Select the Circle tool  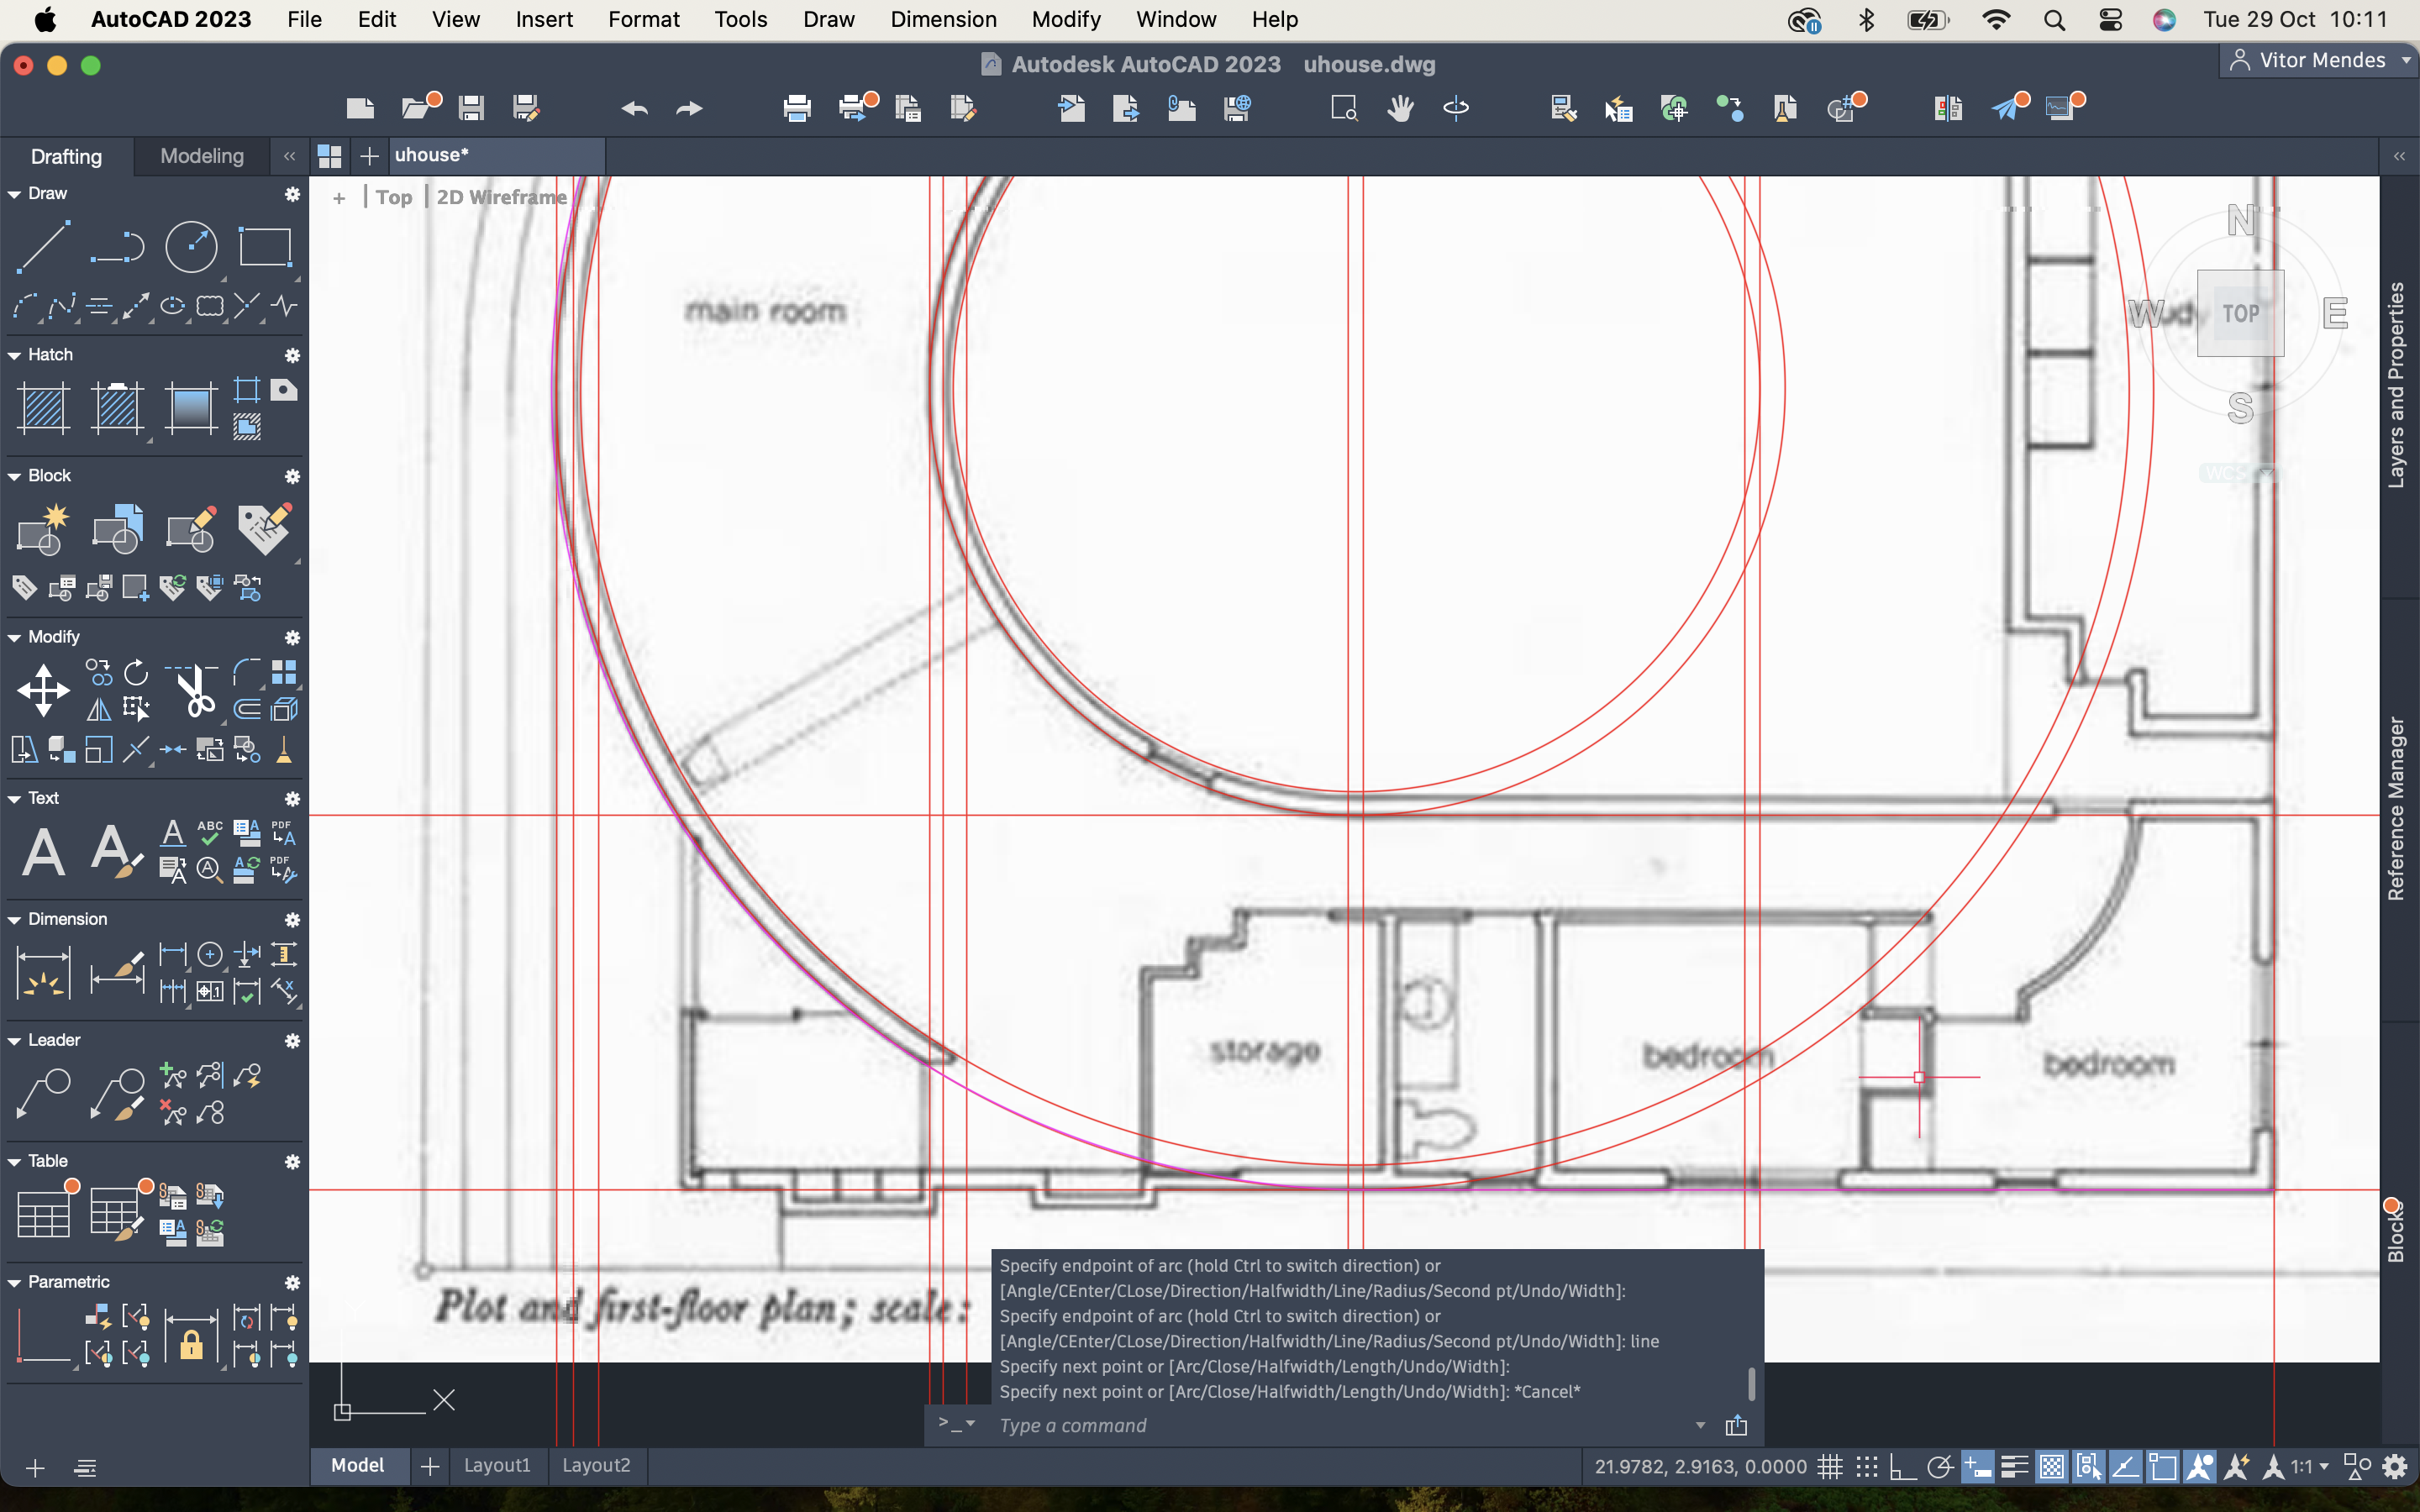point(191,247)
